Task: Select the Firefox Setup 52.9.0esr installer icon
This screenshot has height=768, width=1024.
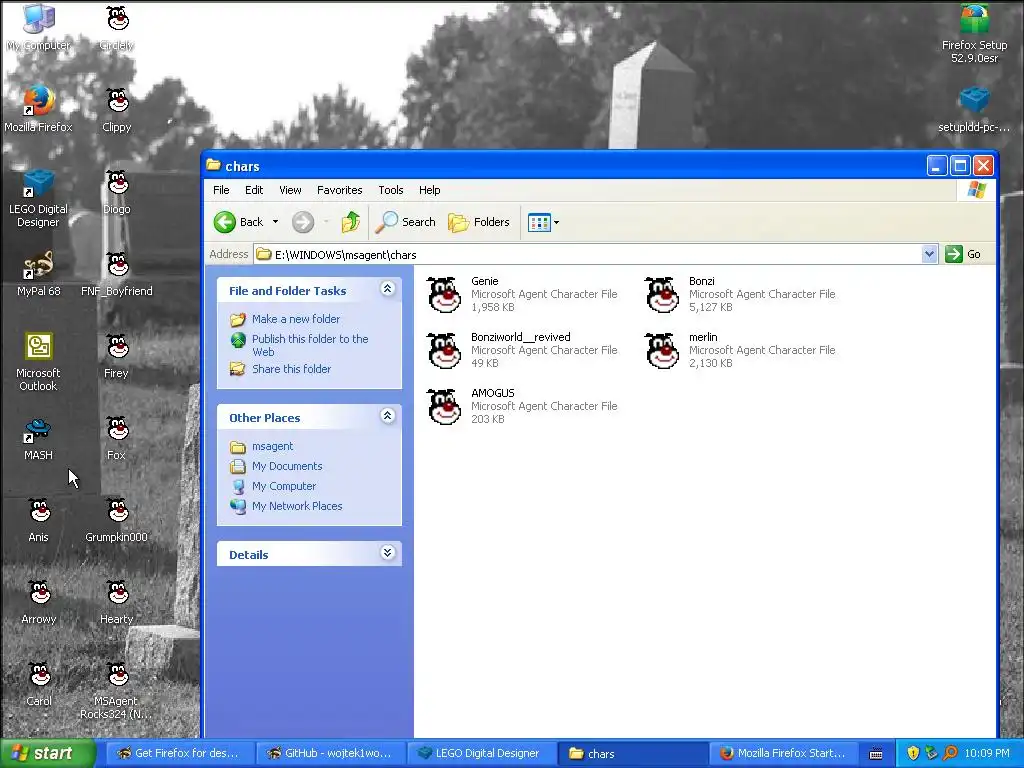Action: 974,34
